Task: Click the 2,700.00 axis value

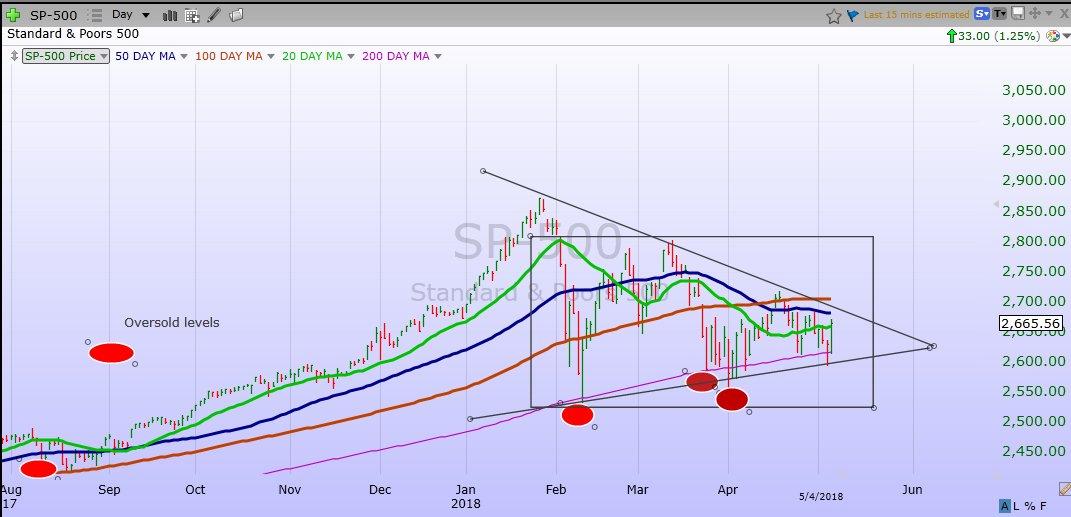Action: (1033, 301)
